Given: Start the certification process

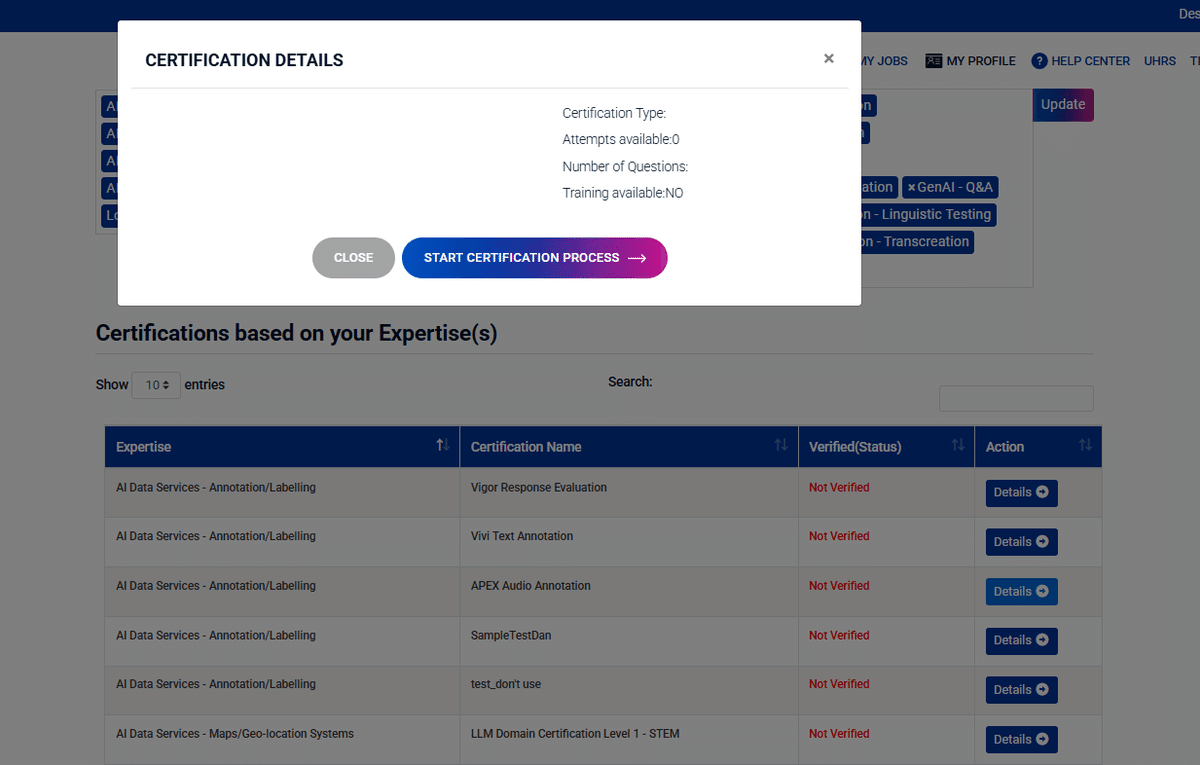Looking at the screenshot, I should click(534, 258).
